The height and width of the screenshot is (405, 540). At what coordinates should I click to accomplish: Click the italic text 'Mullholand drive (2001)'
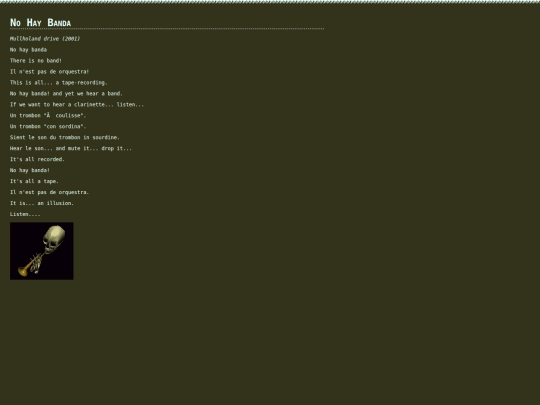(45, 39)
